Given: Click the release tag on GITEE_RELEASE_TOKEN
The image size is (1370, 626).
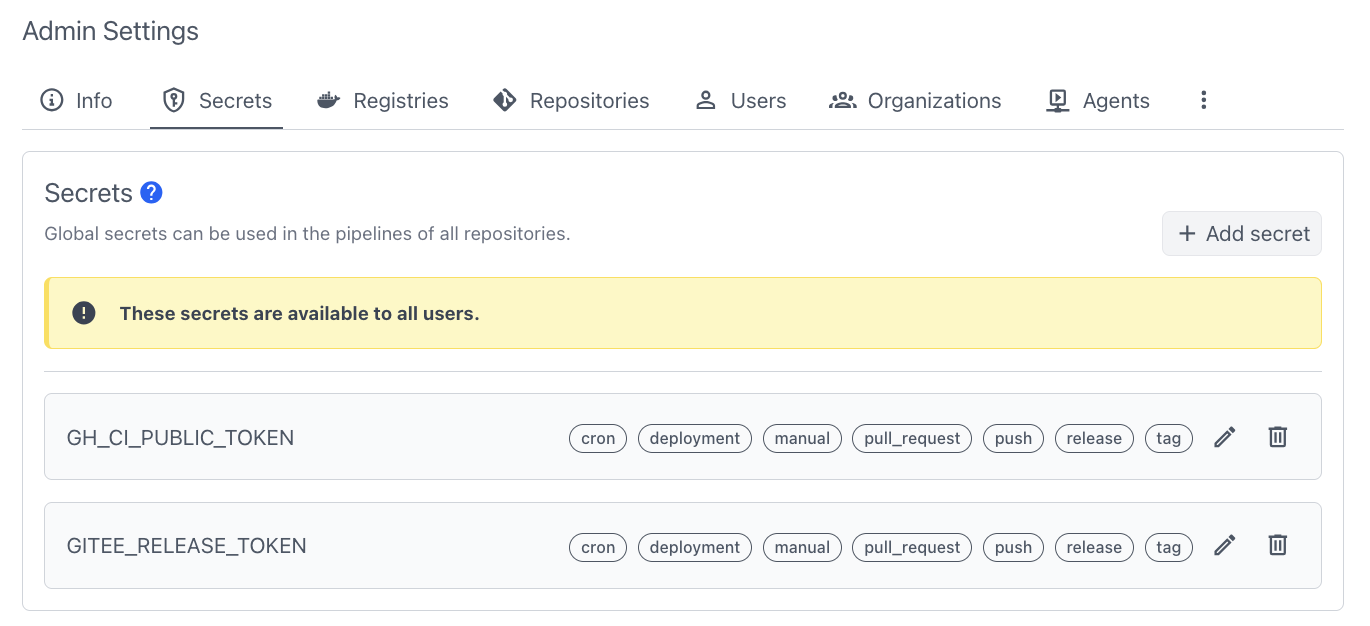Looking at the screenshot, I should tap(1094, 547).
